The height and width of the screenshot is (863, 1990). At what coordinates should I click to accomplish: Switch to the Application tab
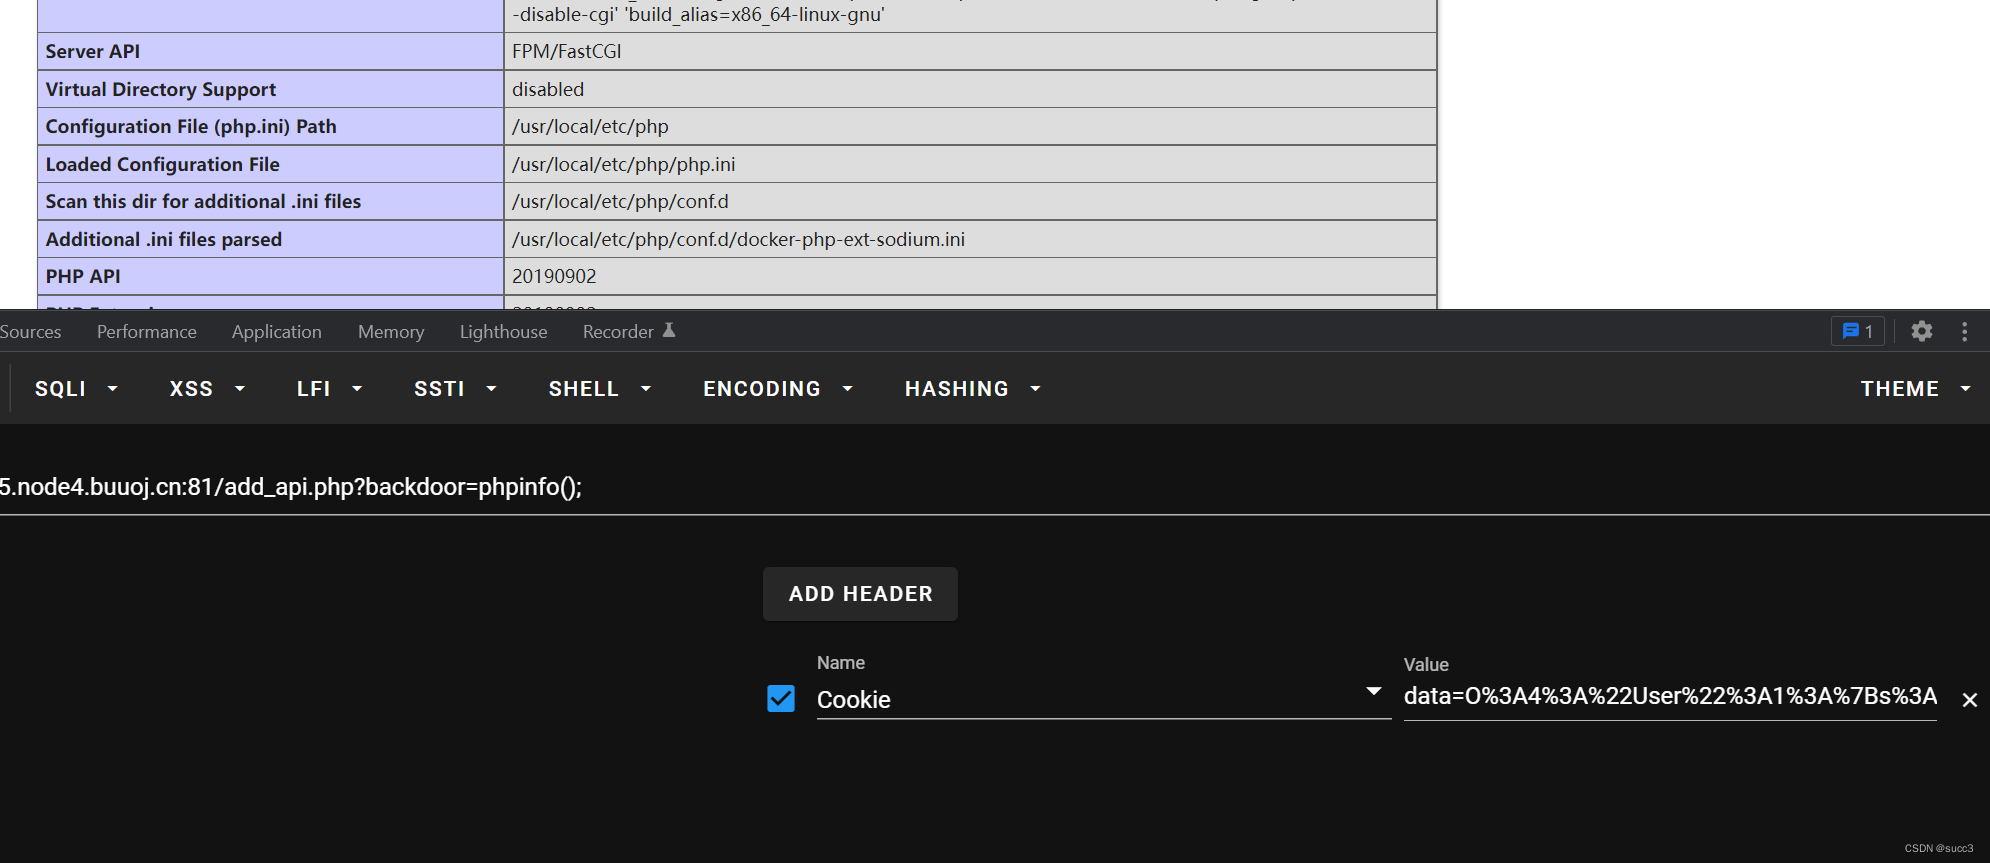point(276,332)
